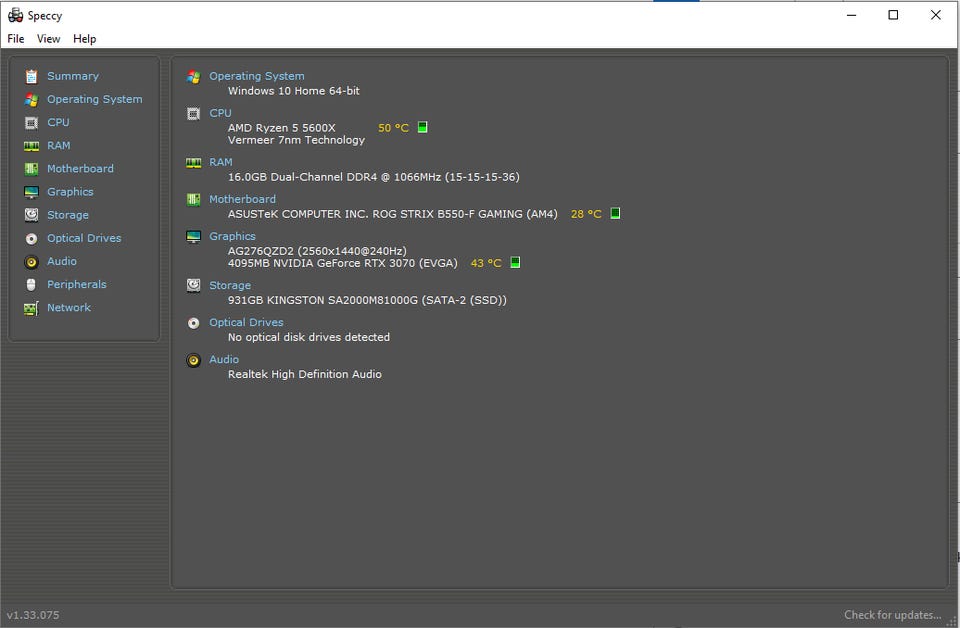The width and height of the screenshot is (960, 628).
Task: Click the Peripherals mouse icon in sidebar
Action: [31, 285]
